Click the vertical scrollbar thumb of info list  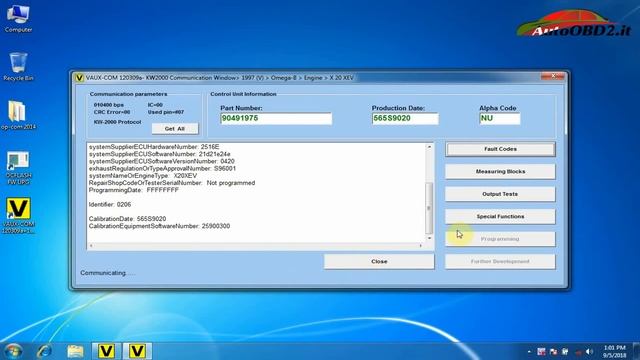pyautogui.click(x=429, y=208)
